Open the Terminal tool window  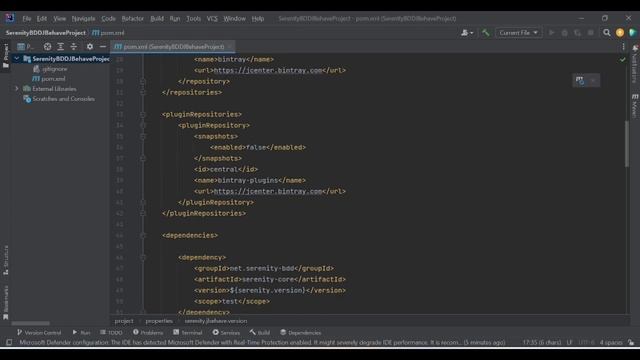(x=188, y=333)
